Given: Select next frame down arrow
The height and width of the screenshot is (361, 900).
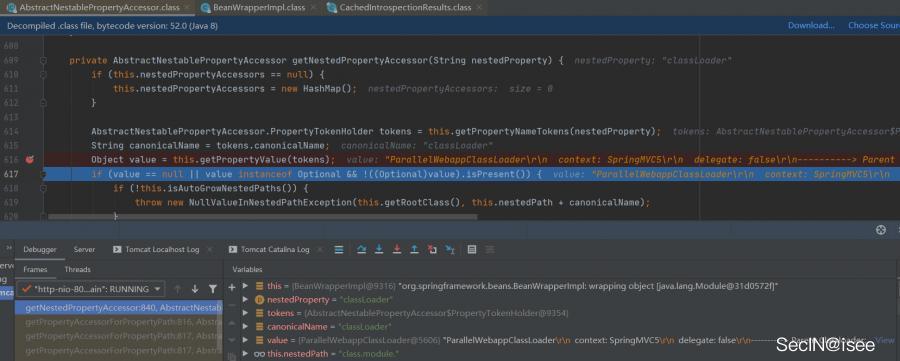Looking at the screenshot, I should point(195,289).
